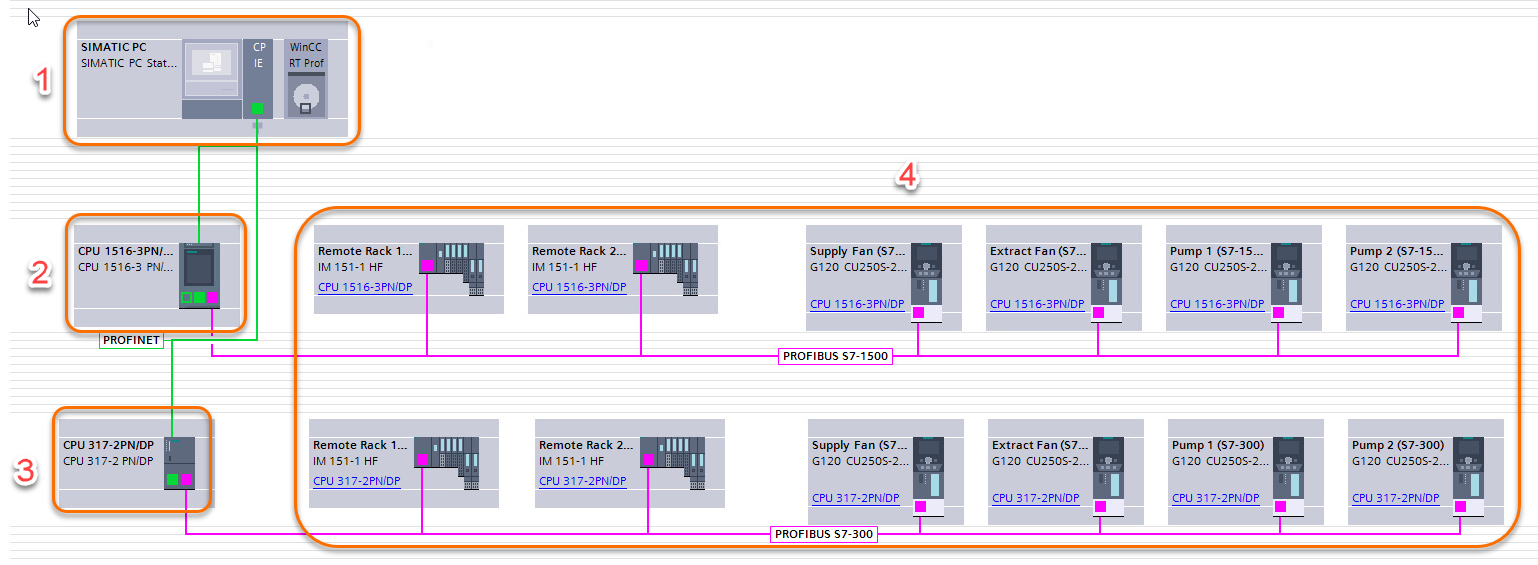Open CPU 317-2PN/DP link under lower Remote Rack 1

click(x=357, y=481)
